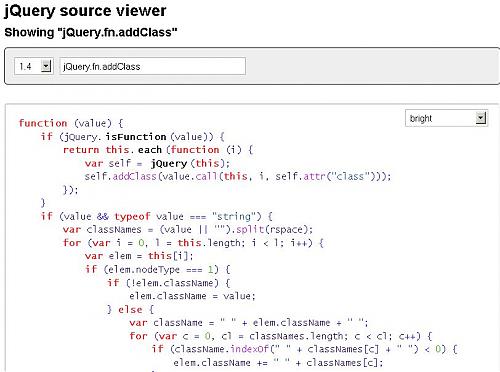This screenshot has height=372, width=500.
Task: Click the elem.nodeType condition text
Action: pyautogui.click(x=143, y=269)
